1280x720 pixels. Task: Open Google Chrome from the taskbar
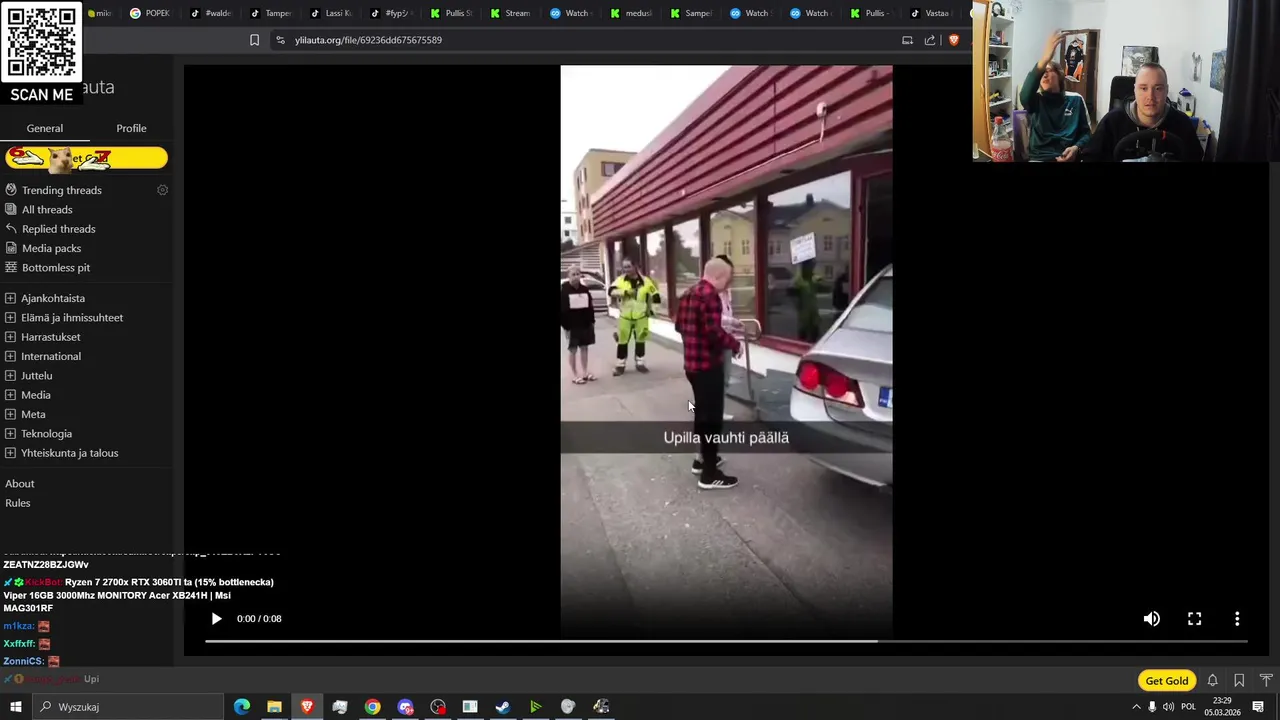point(372,707)
